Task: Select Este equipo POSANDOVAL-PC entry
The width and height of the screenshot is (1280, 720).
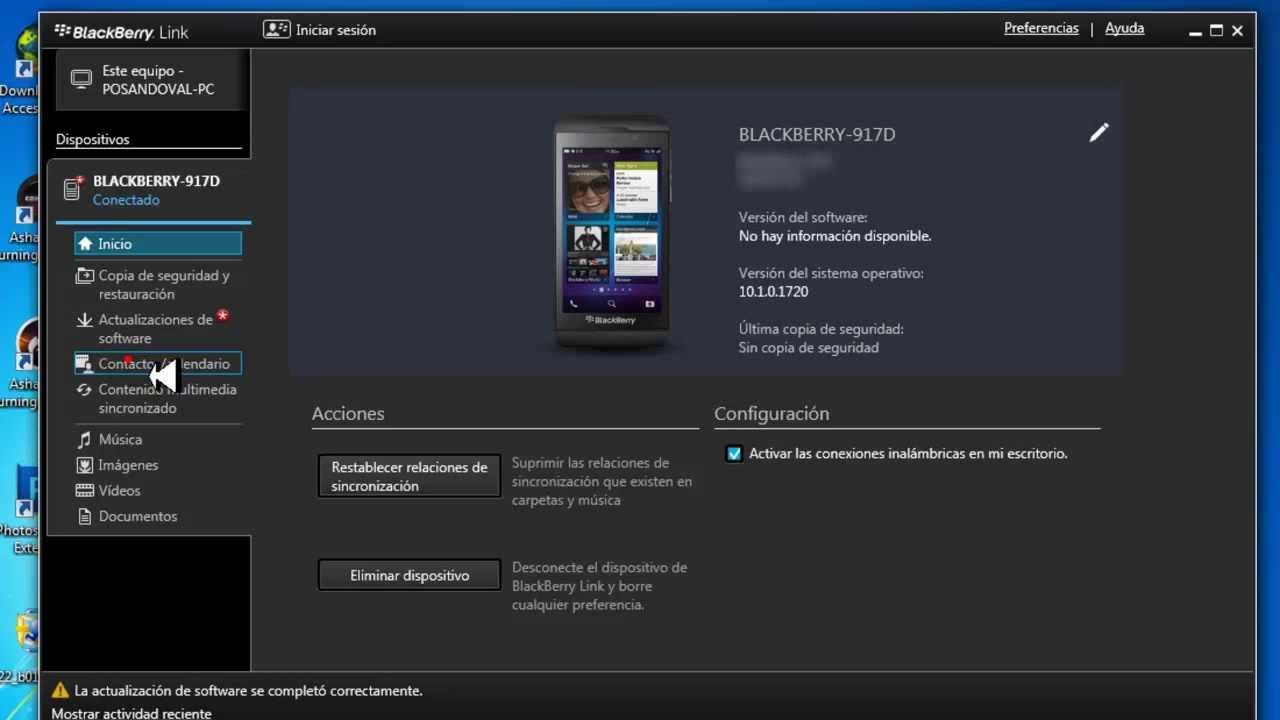Action: coord(150,80)
